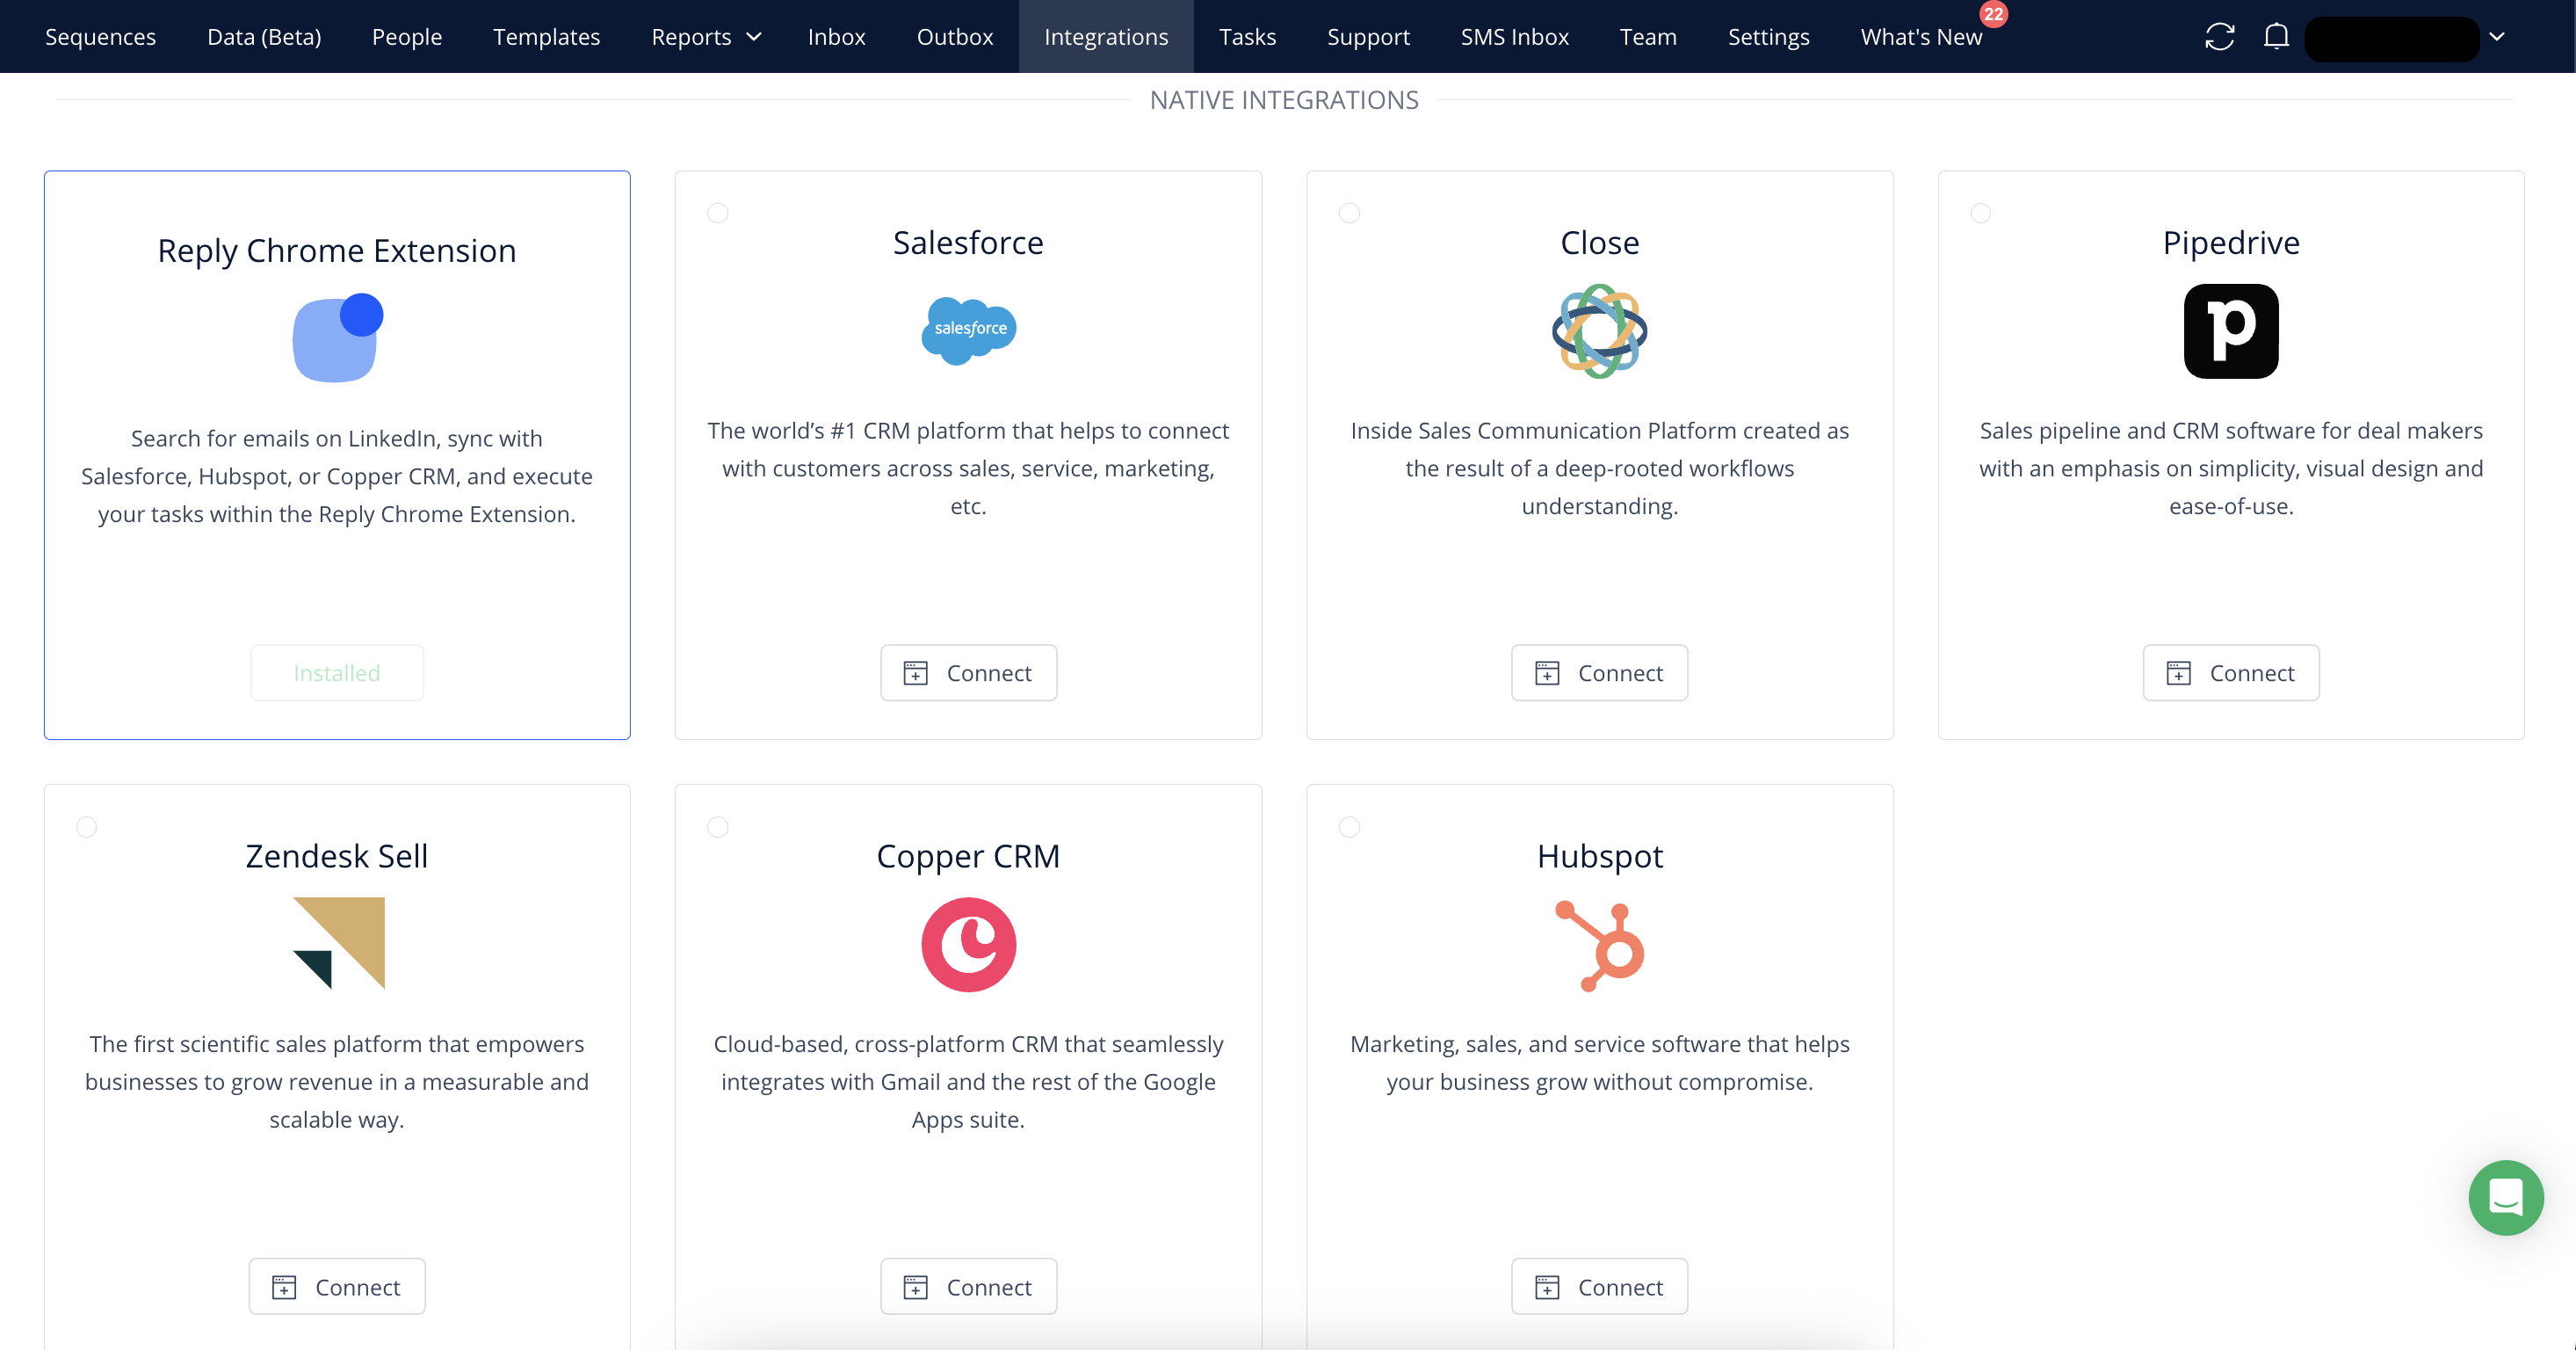
Task: Select the Close card radio circle
Action: click(x=1349, y=213)
